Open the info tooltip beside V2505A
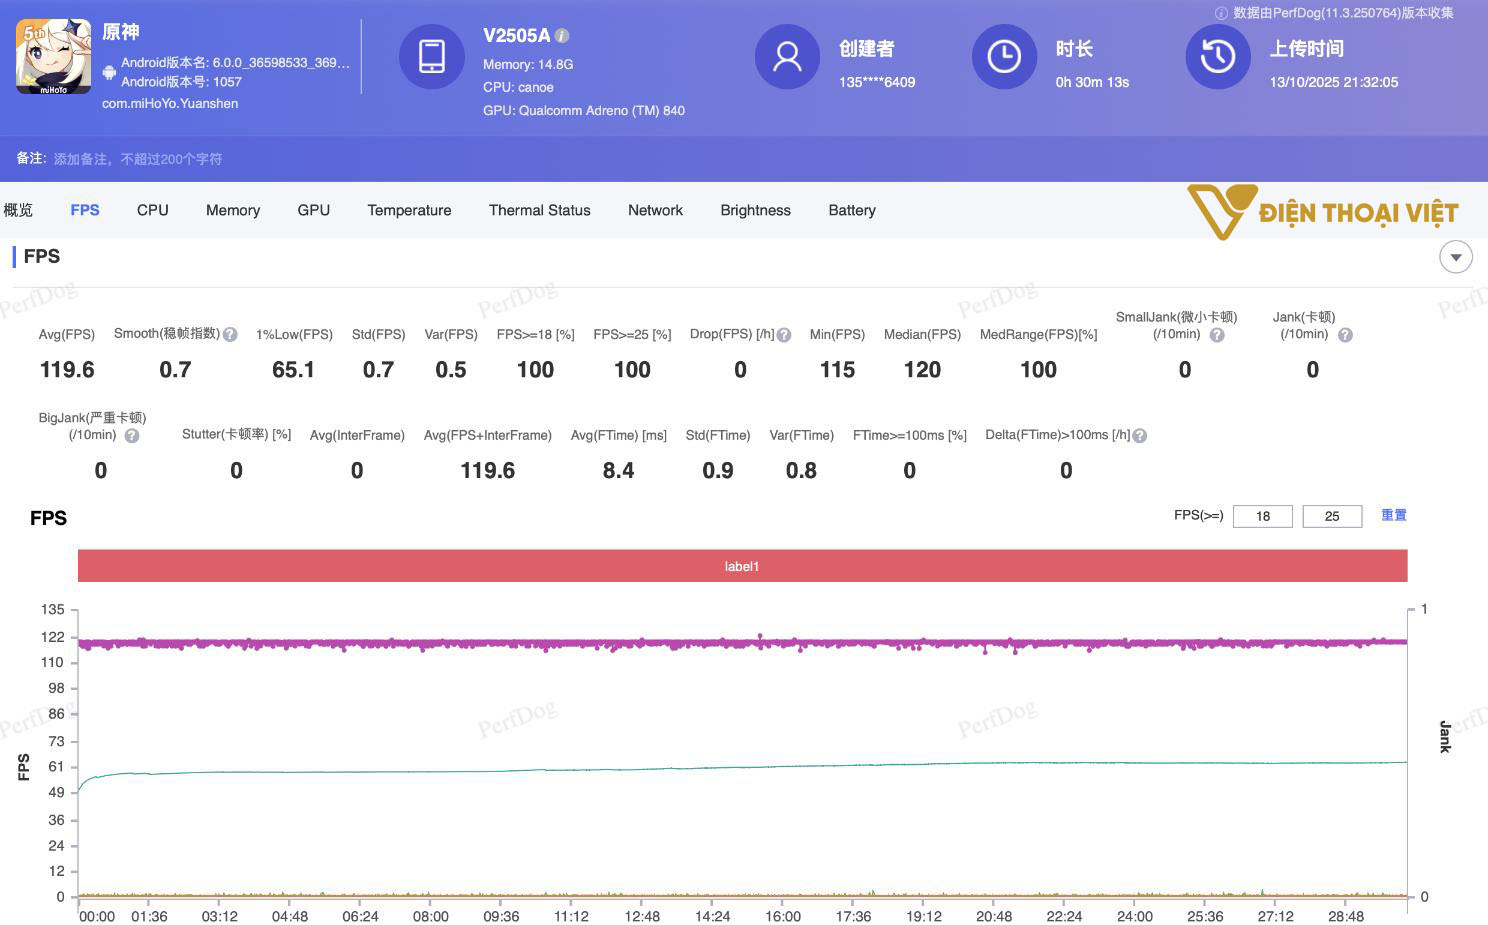The height and width of the screenshot is (925, 1488). pos(560,35)
